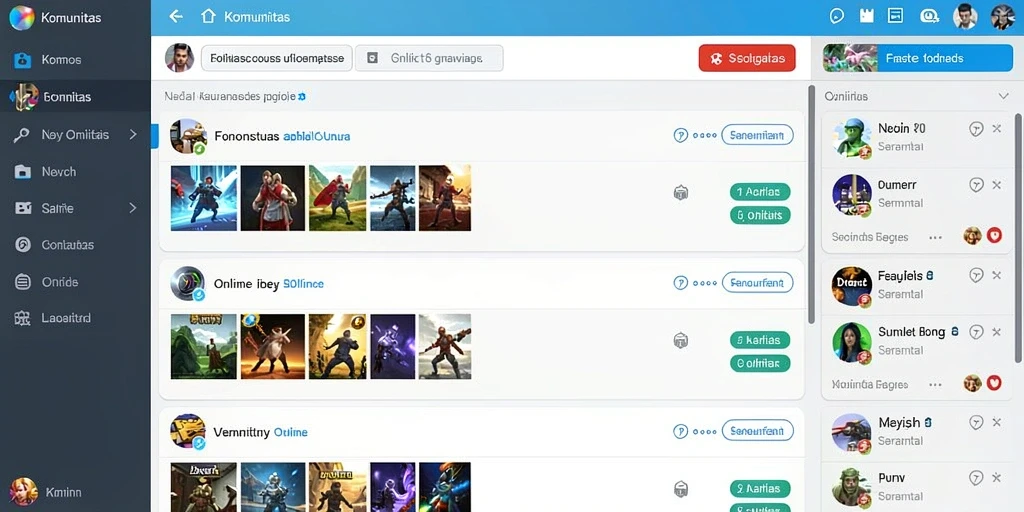Dismiss the Neoin friend entry
The image size is (1024, 512).
pos(997,129)
